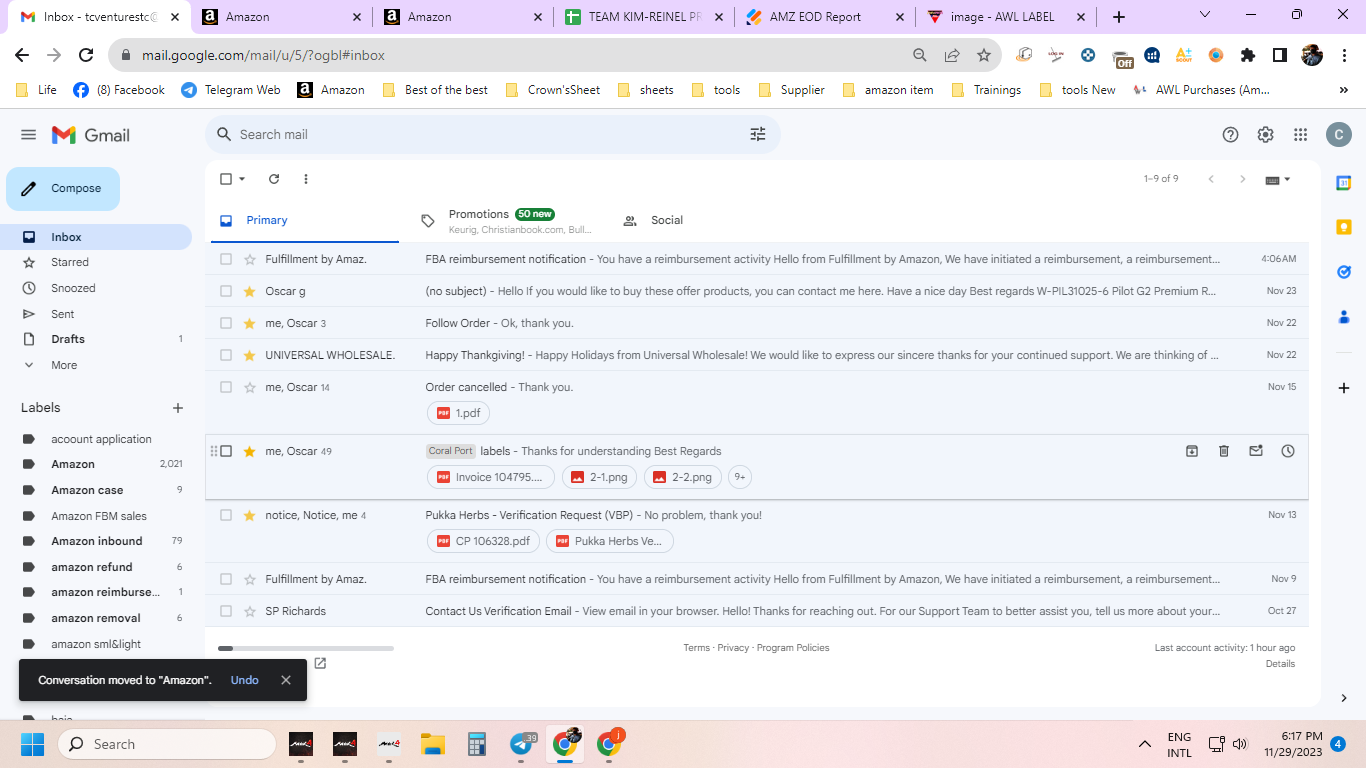Dismiss the 'Conversation moved' notification
This screenshot has width=1366, height=768.
pyautogui.click(x=286, y=680)
